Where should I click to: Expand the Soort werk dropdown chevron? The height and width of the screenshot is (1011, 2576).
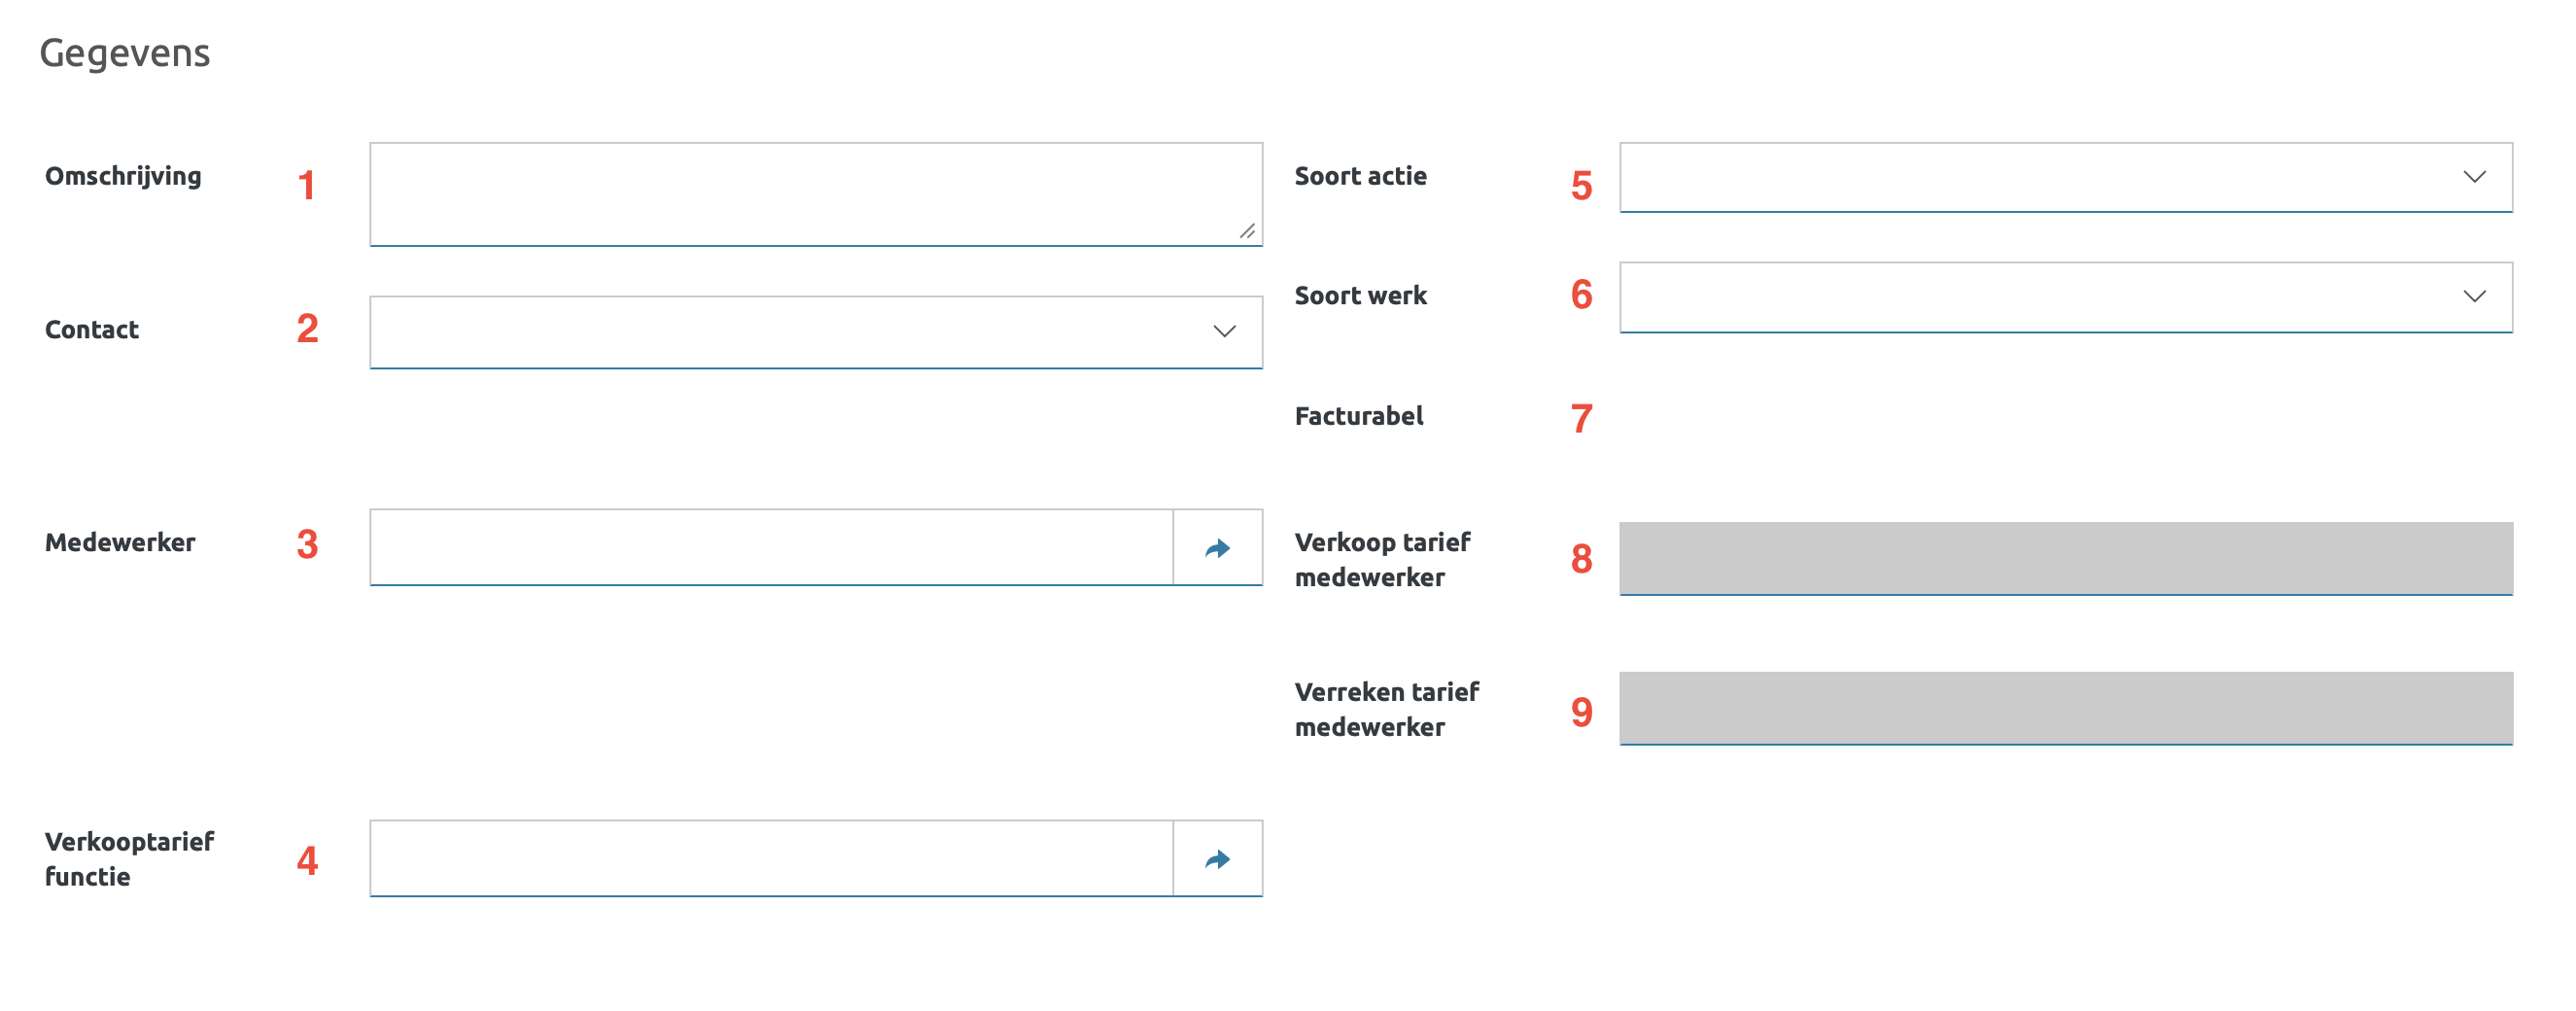(x=2474, y=296)
